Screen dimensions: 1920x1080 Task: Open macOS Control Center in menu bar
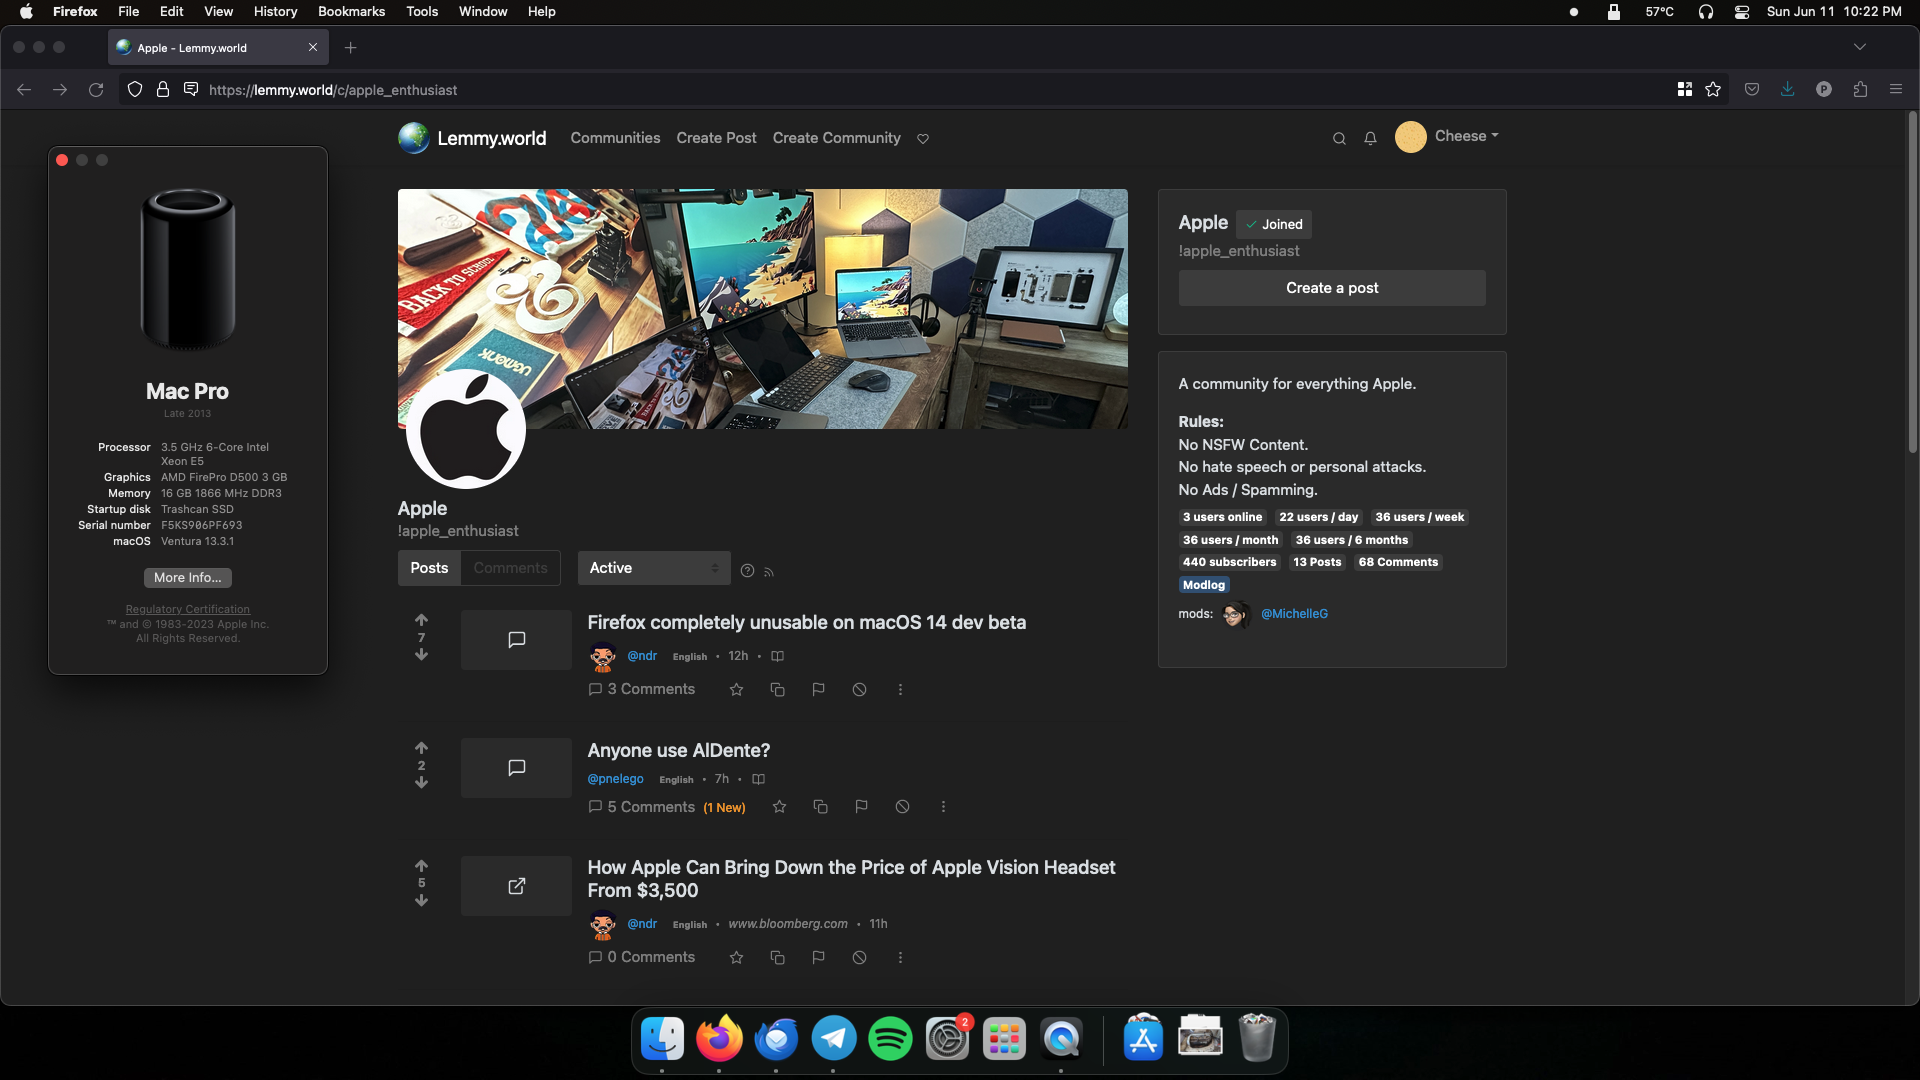click(1741, 12)
